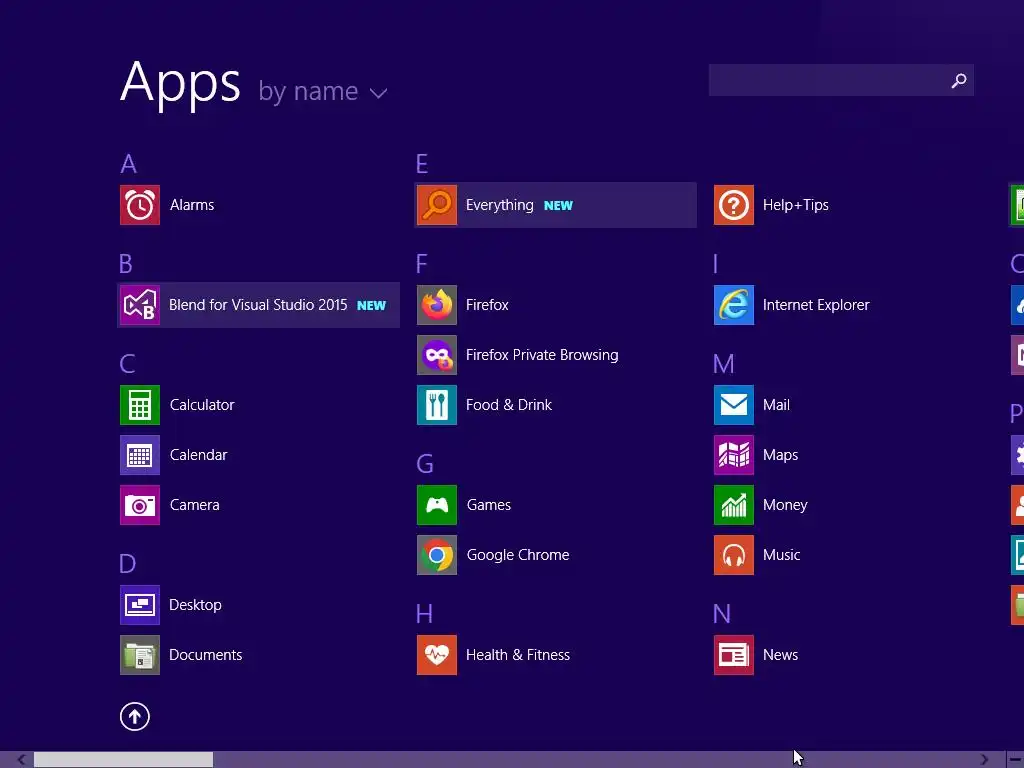Image resolution: width=1024 pixels, height=768 pixels.
Task: Open the Help+Tips app icon
Action: coord(734,205)
